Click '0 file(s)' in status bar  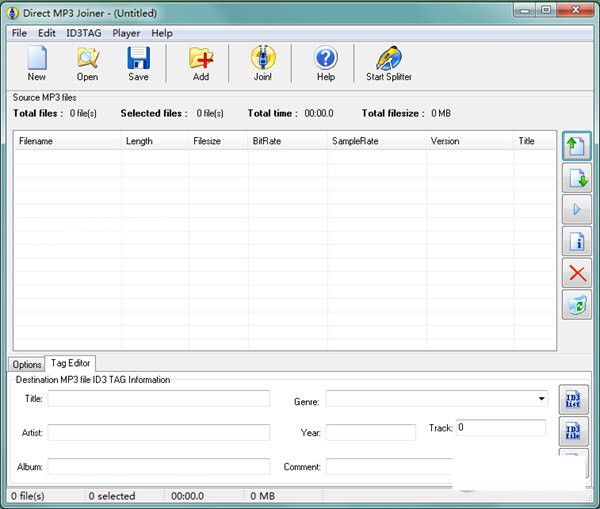pos(28,496)
